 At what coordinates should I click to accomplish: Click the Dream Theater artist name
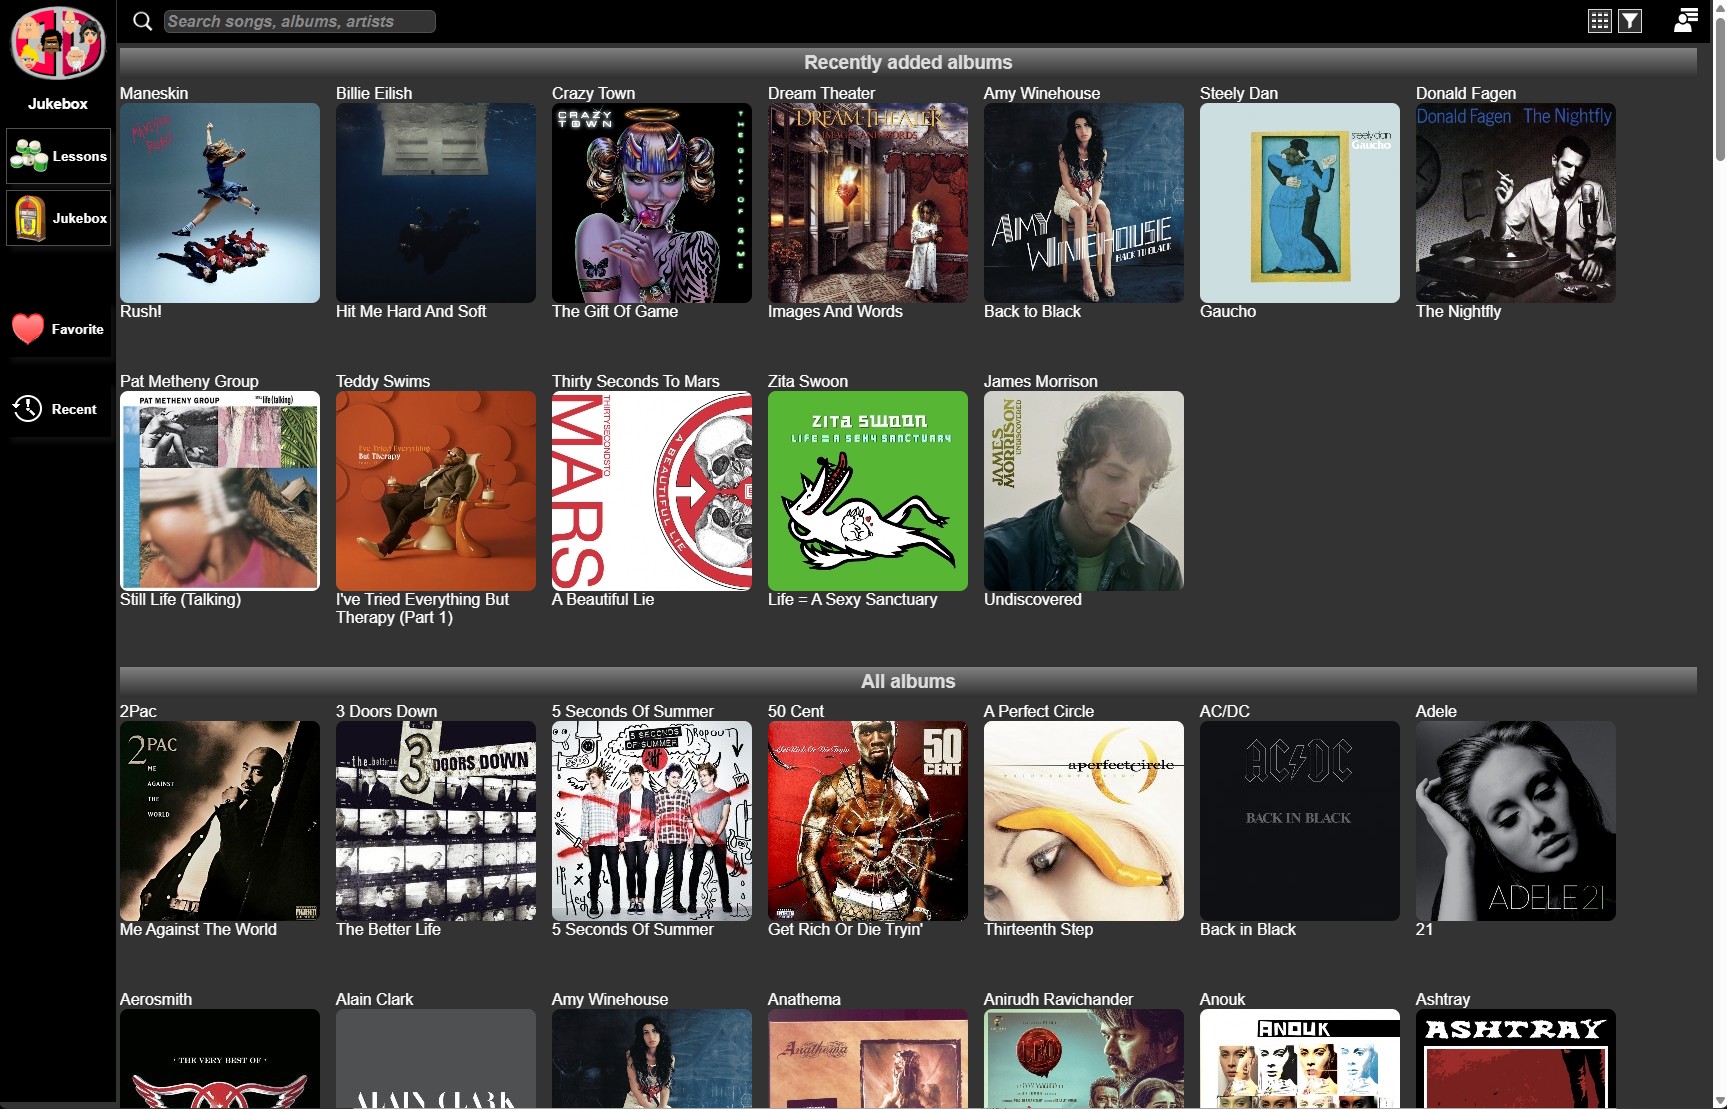tap(822, 93)
